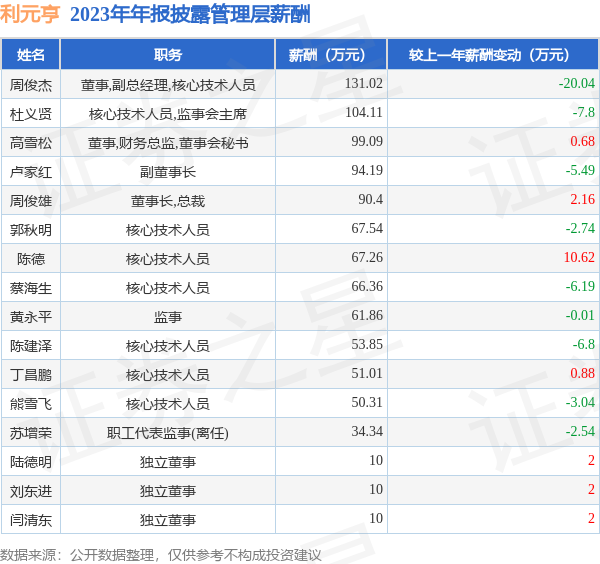Click the salary change -2.74
600x564 pixels.
tap(580, 228)
